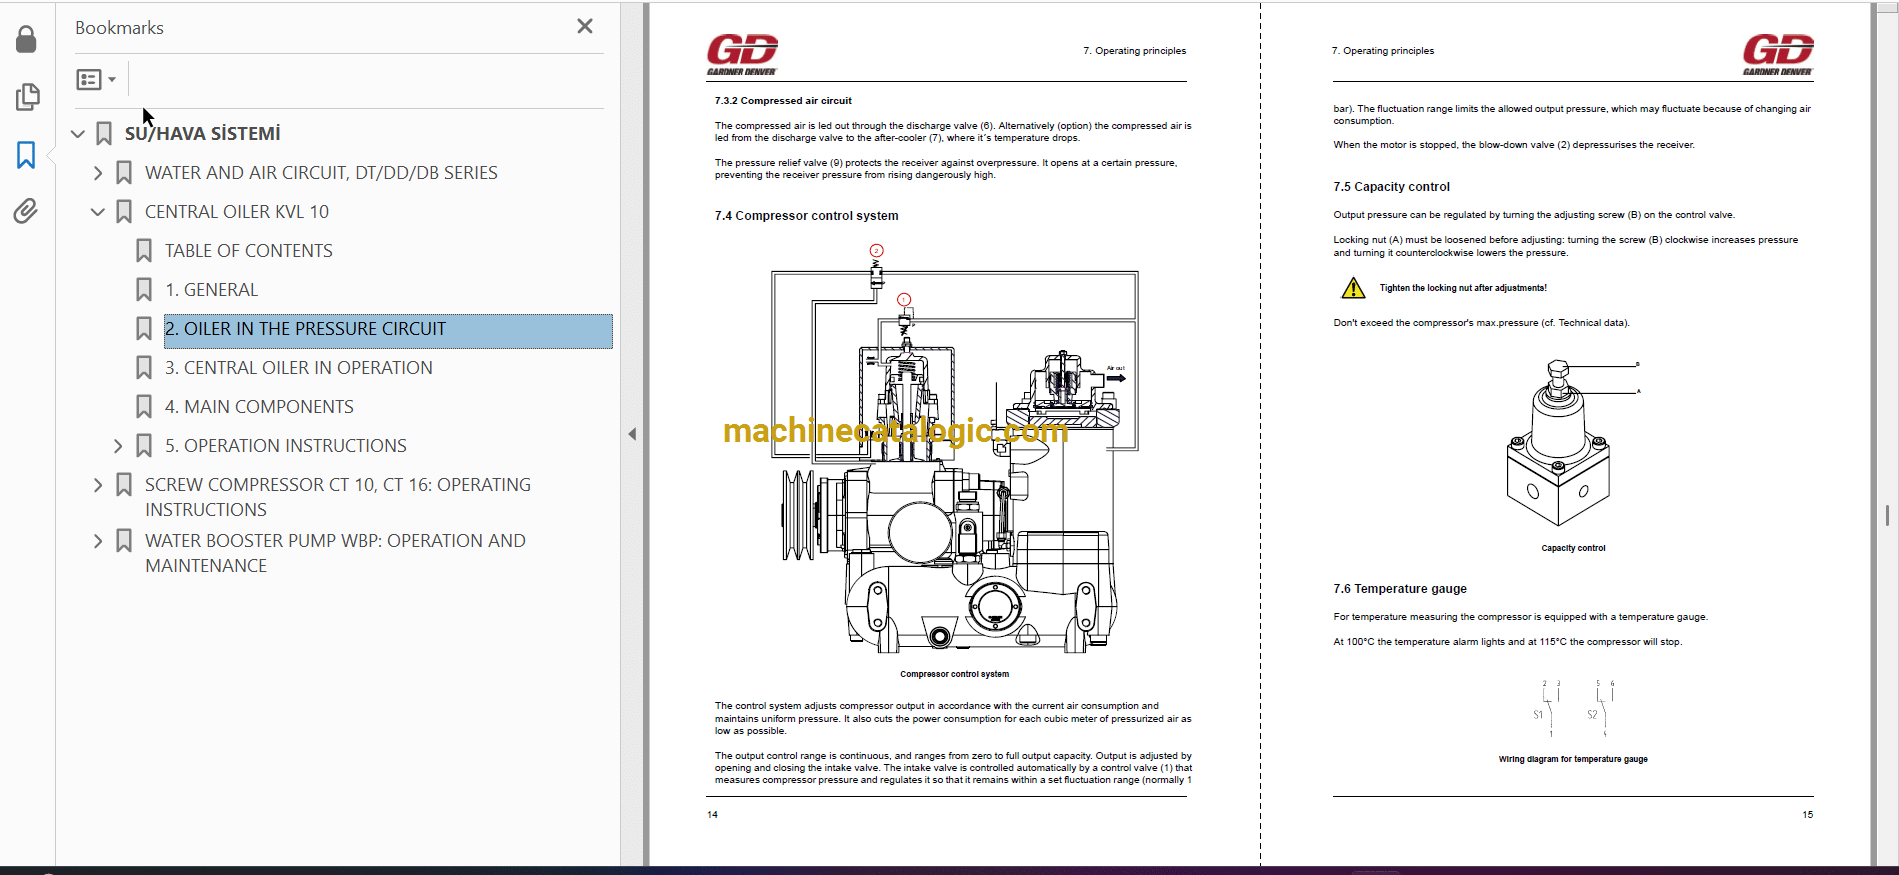
Task: Go to 3. CENTRAL OILER IN OPERATION
Action: click(299, 368)
